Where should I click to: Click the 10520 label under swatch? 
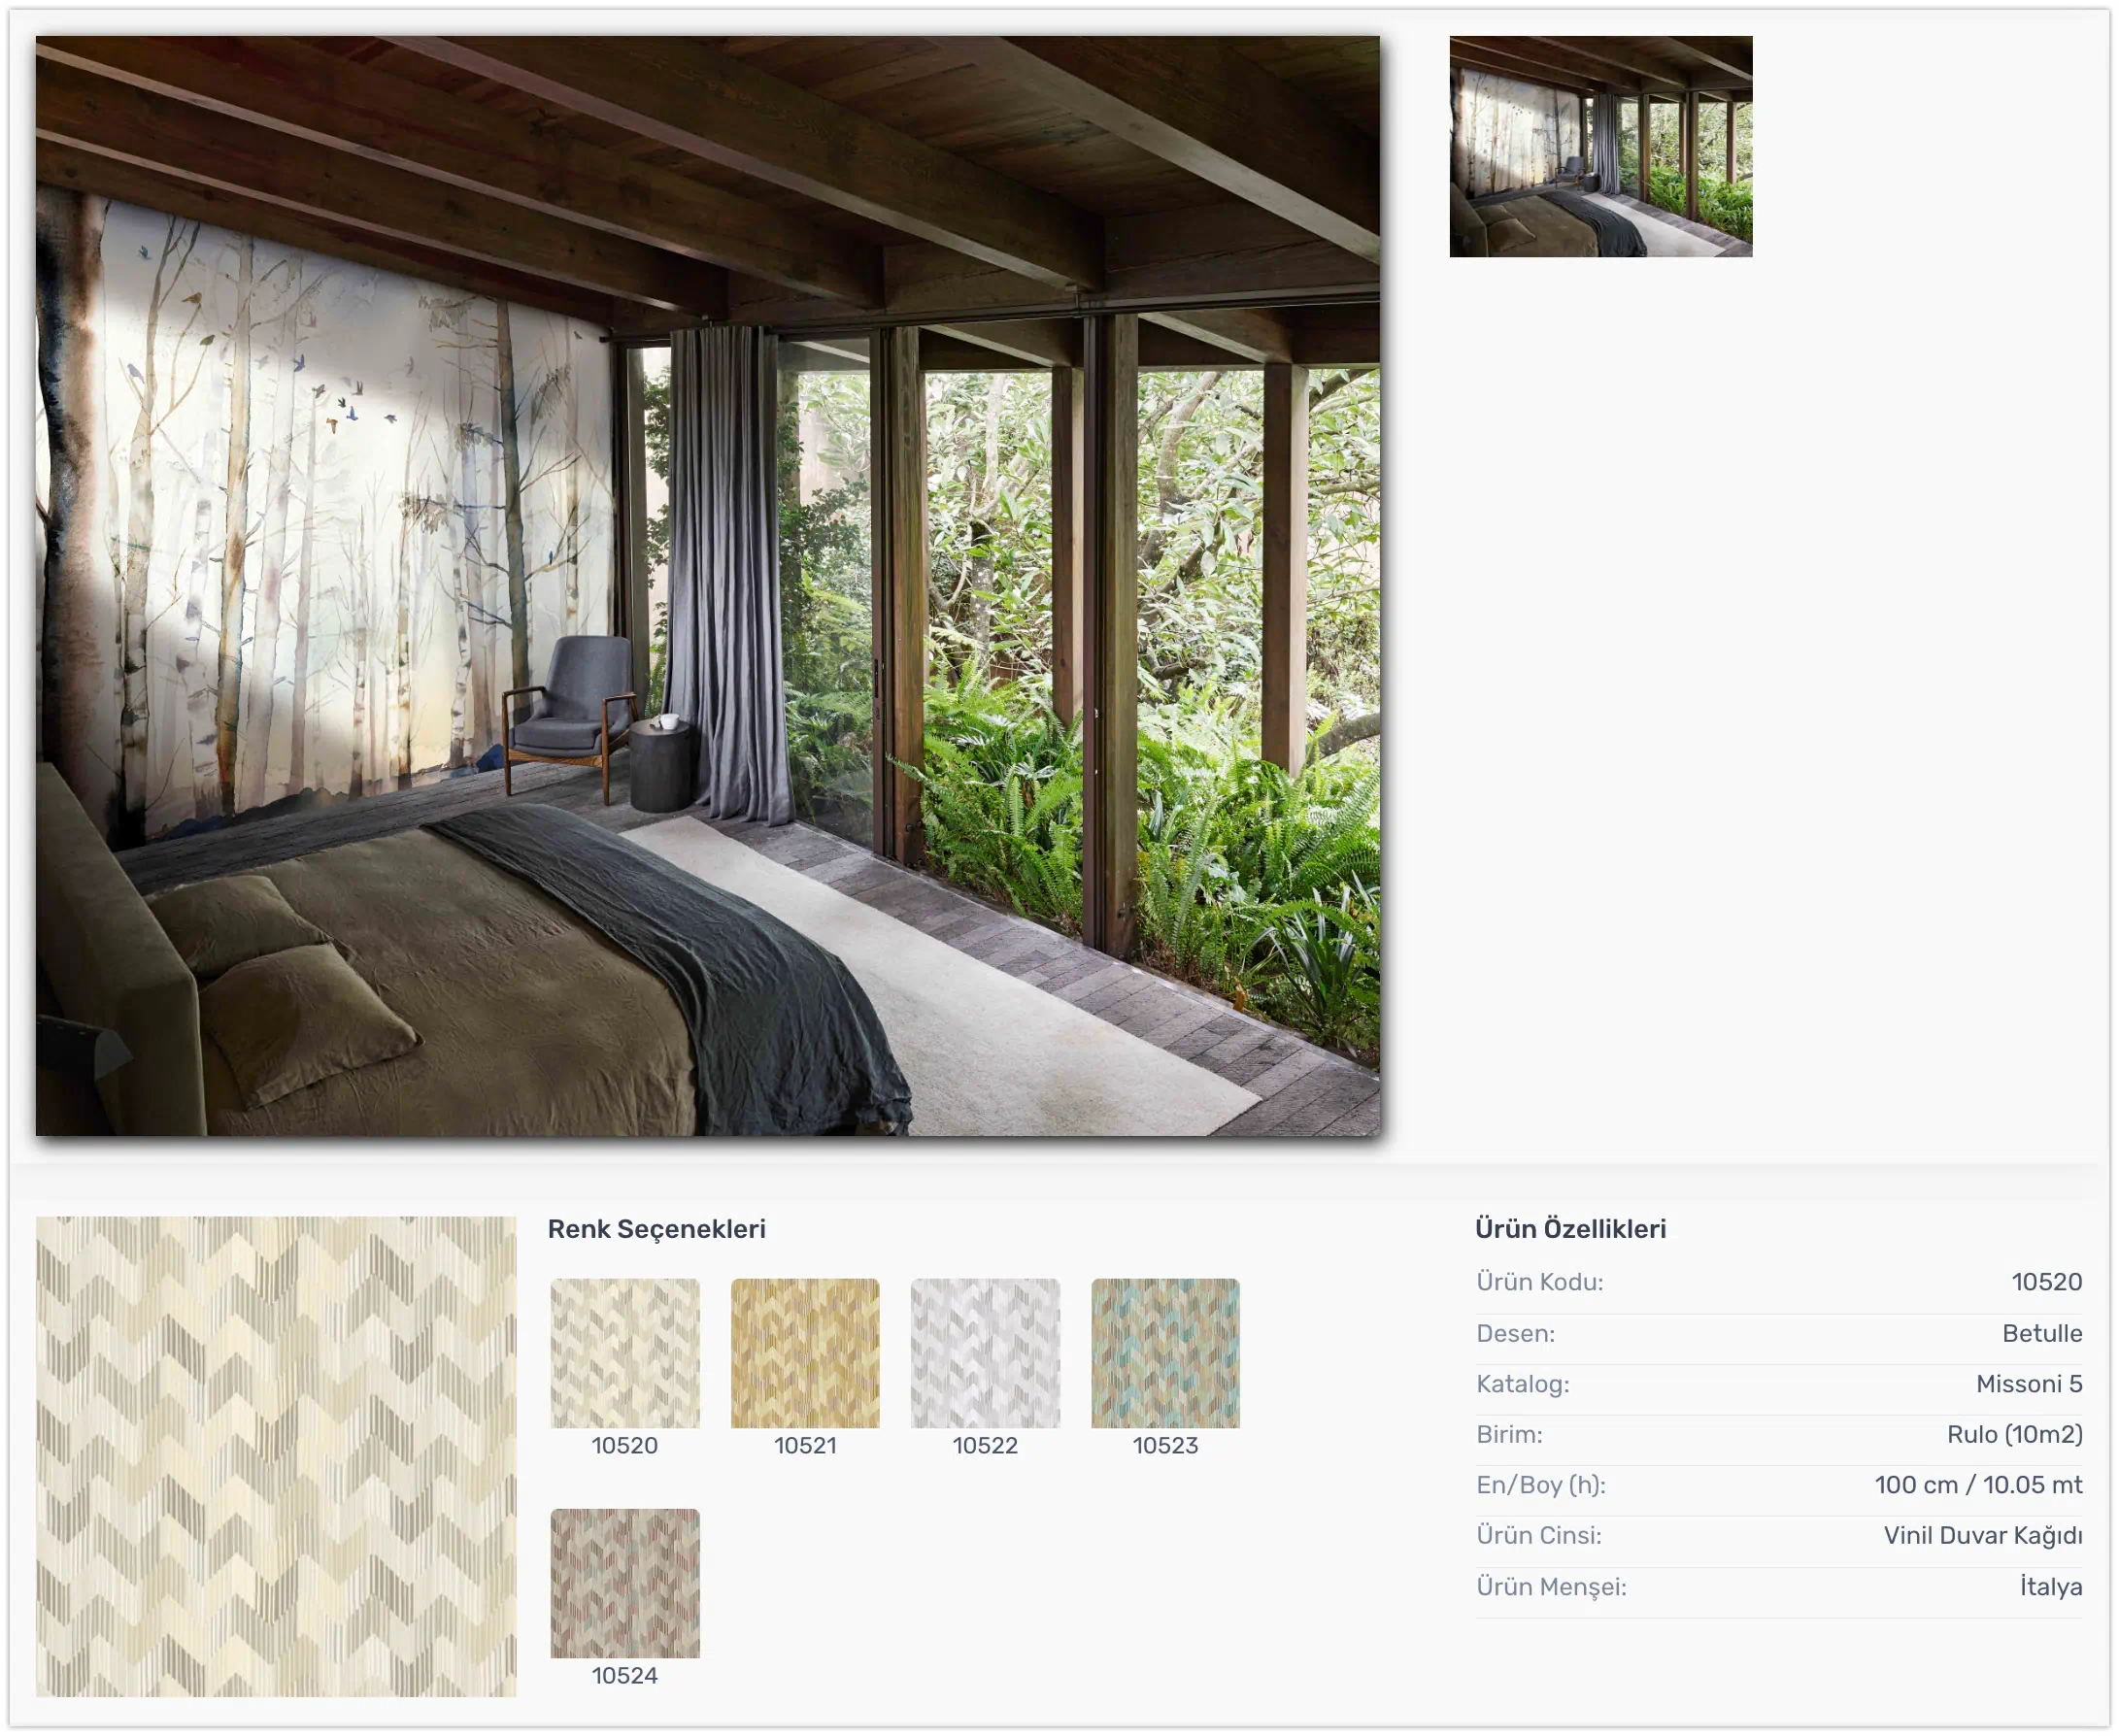click(x=624, y=1445)
